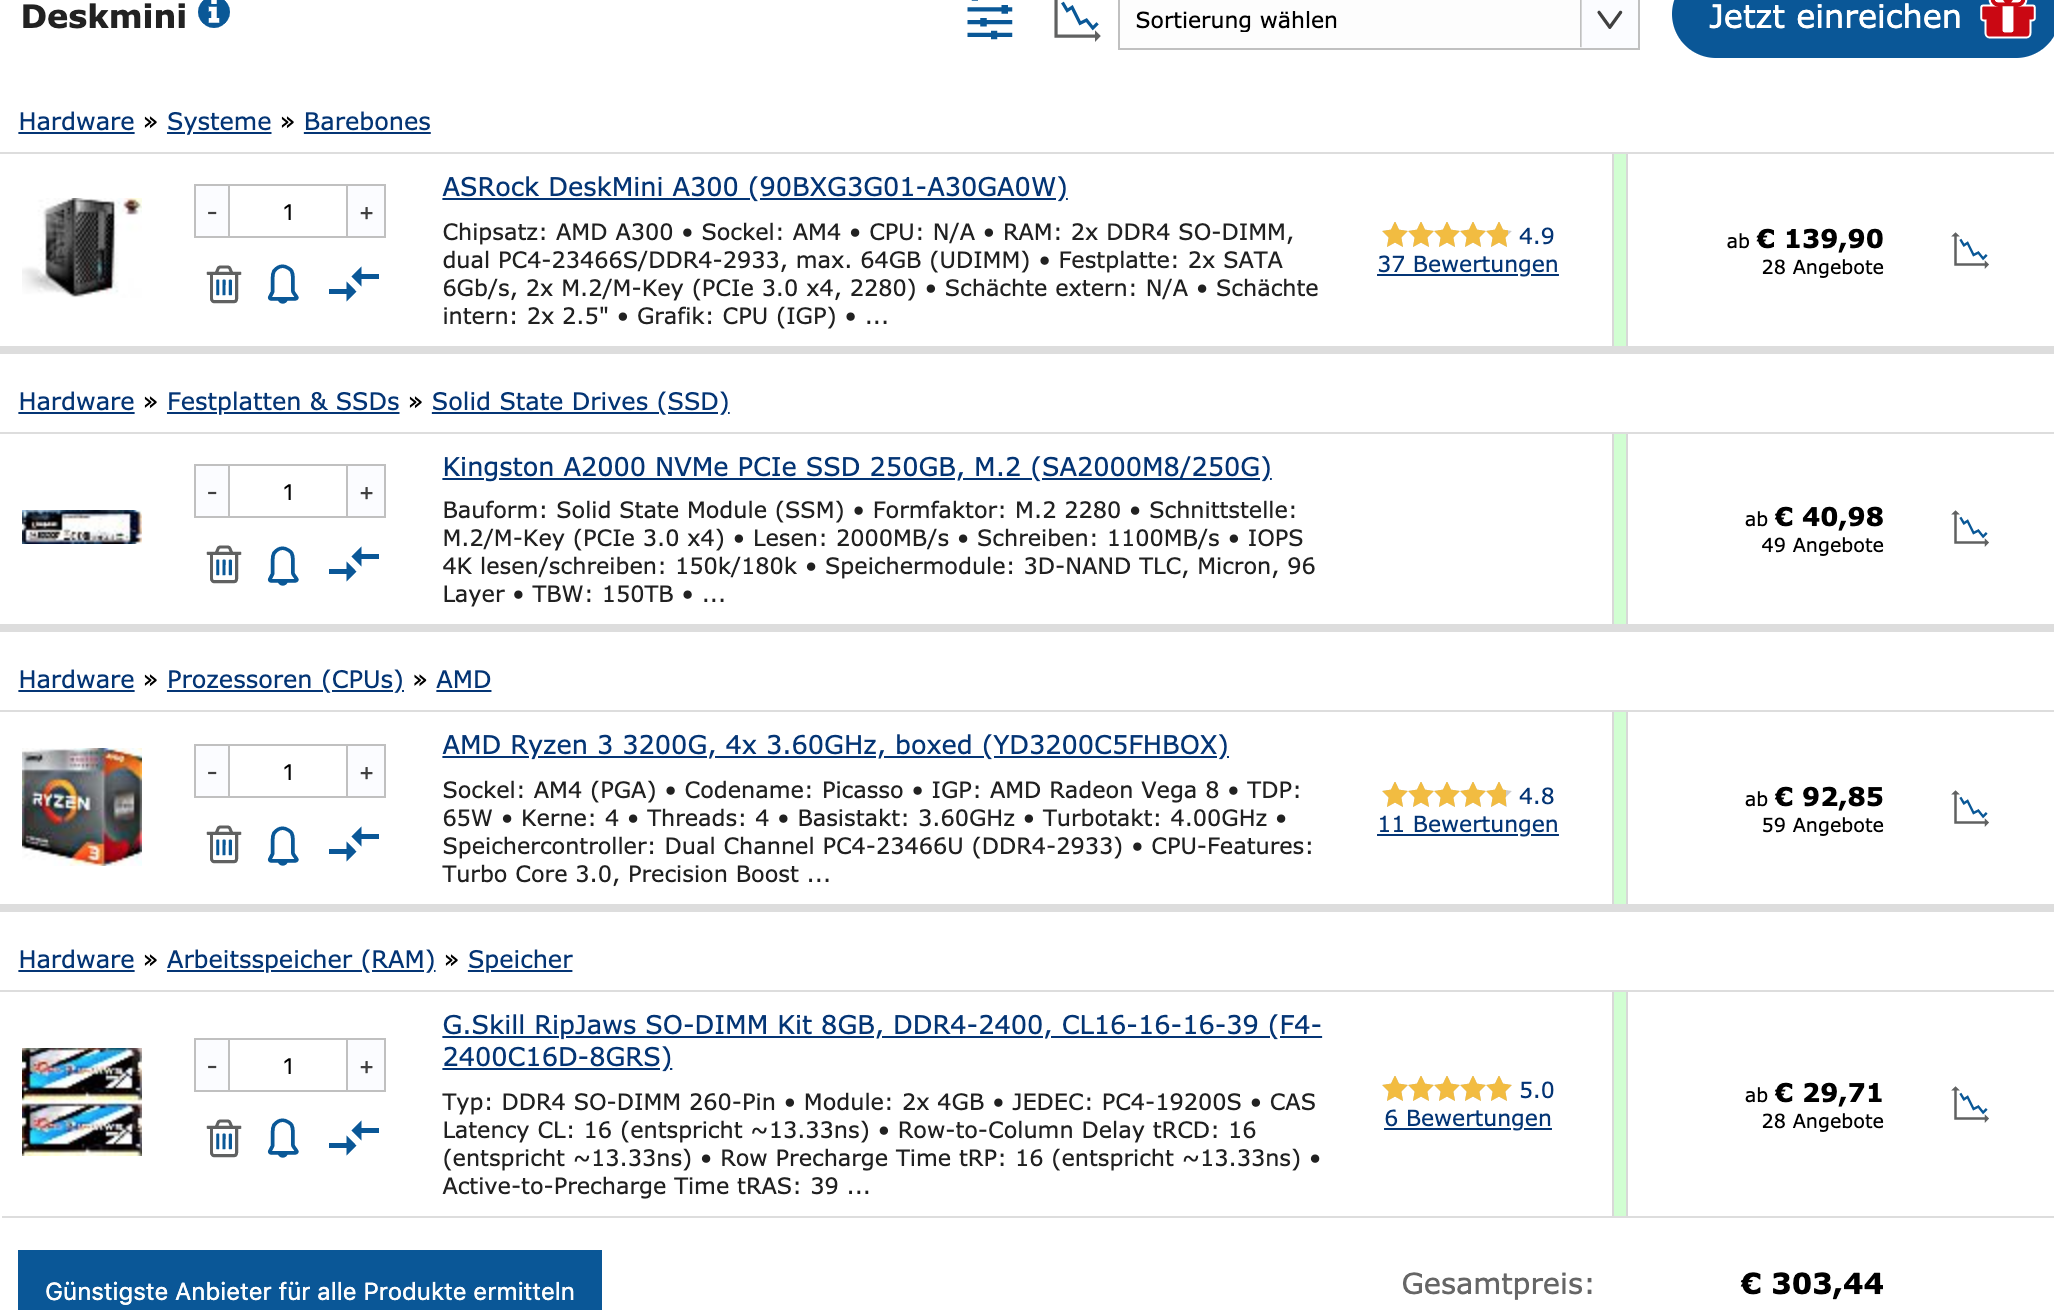Open the Prozessoren (CPUs) breadcrumb
2054x1310 pixels.
[285, 680]
